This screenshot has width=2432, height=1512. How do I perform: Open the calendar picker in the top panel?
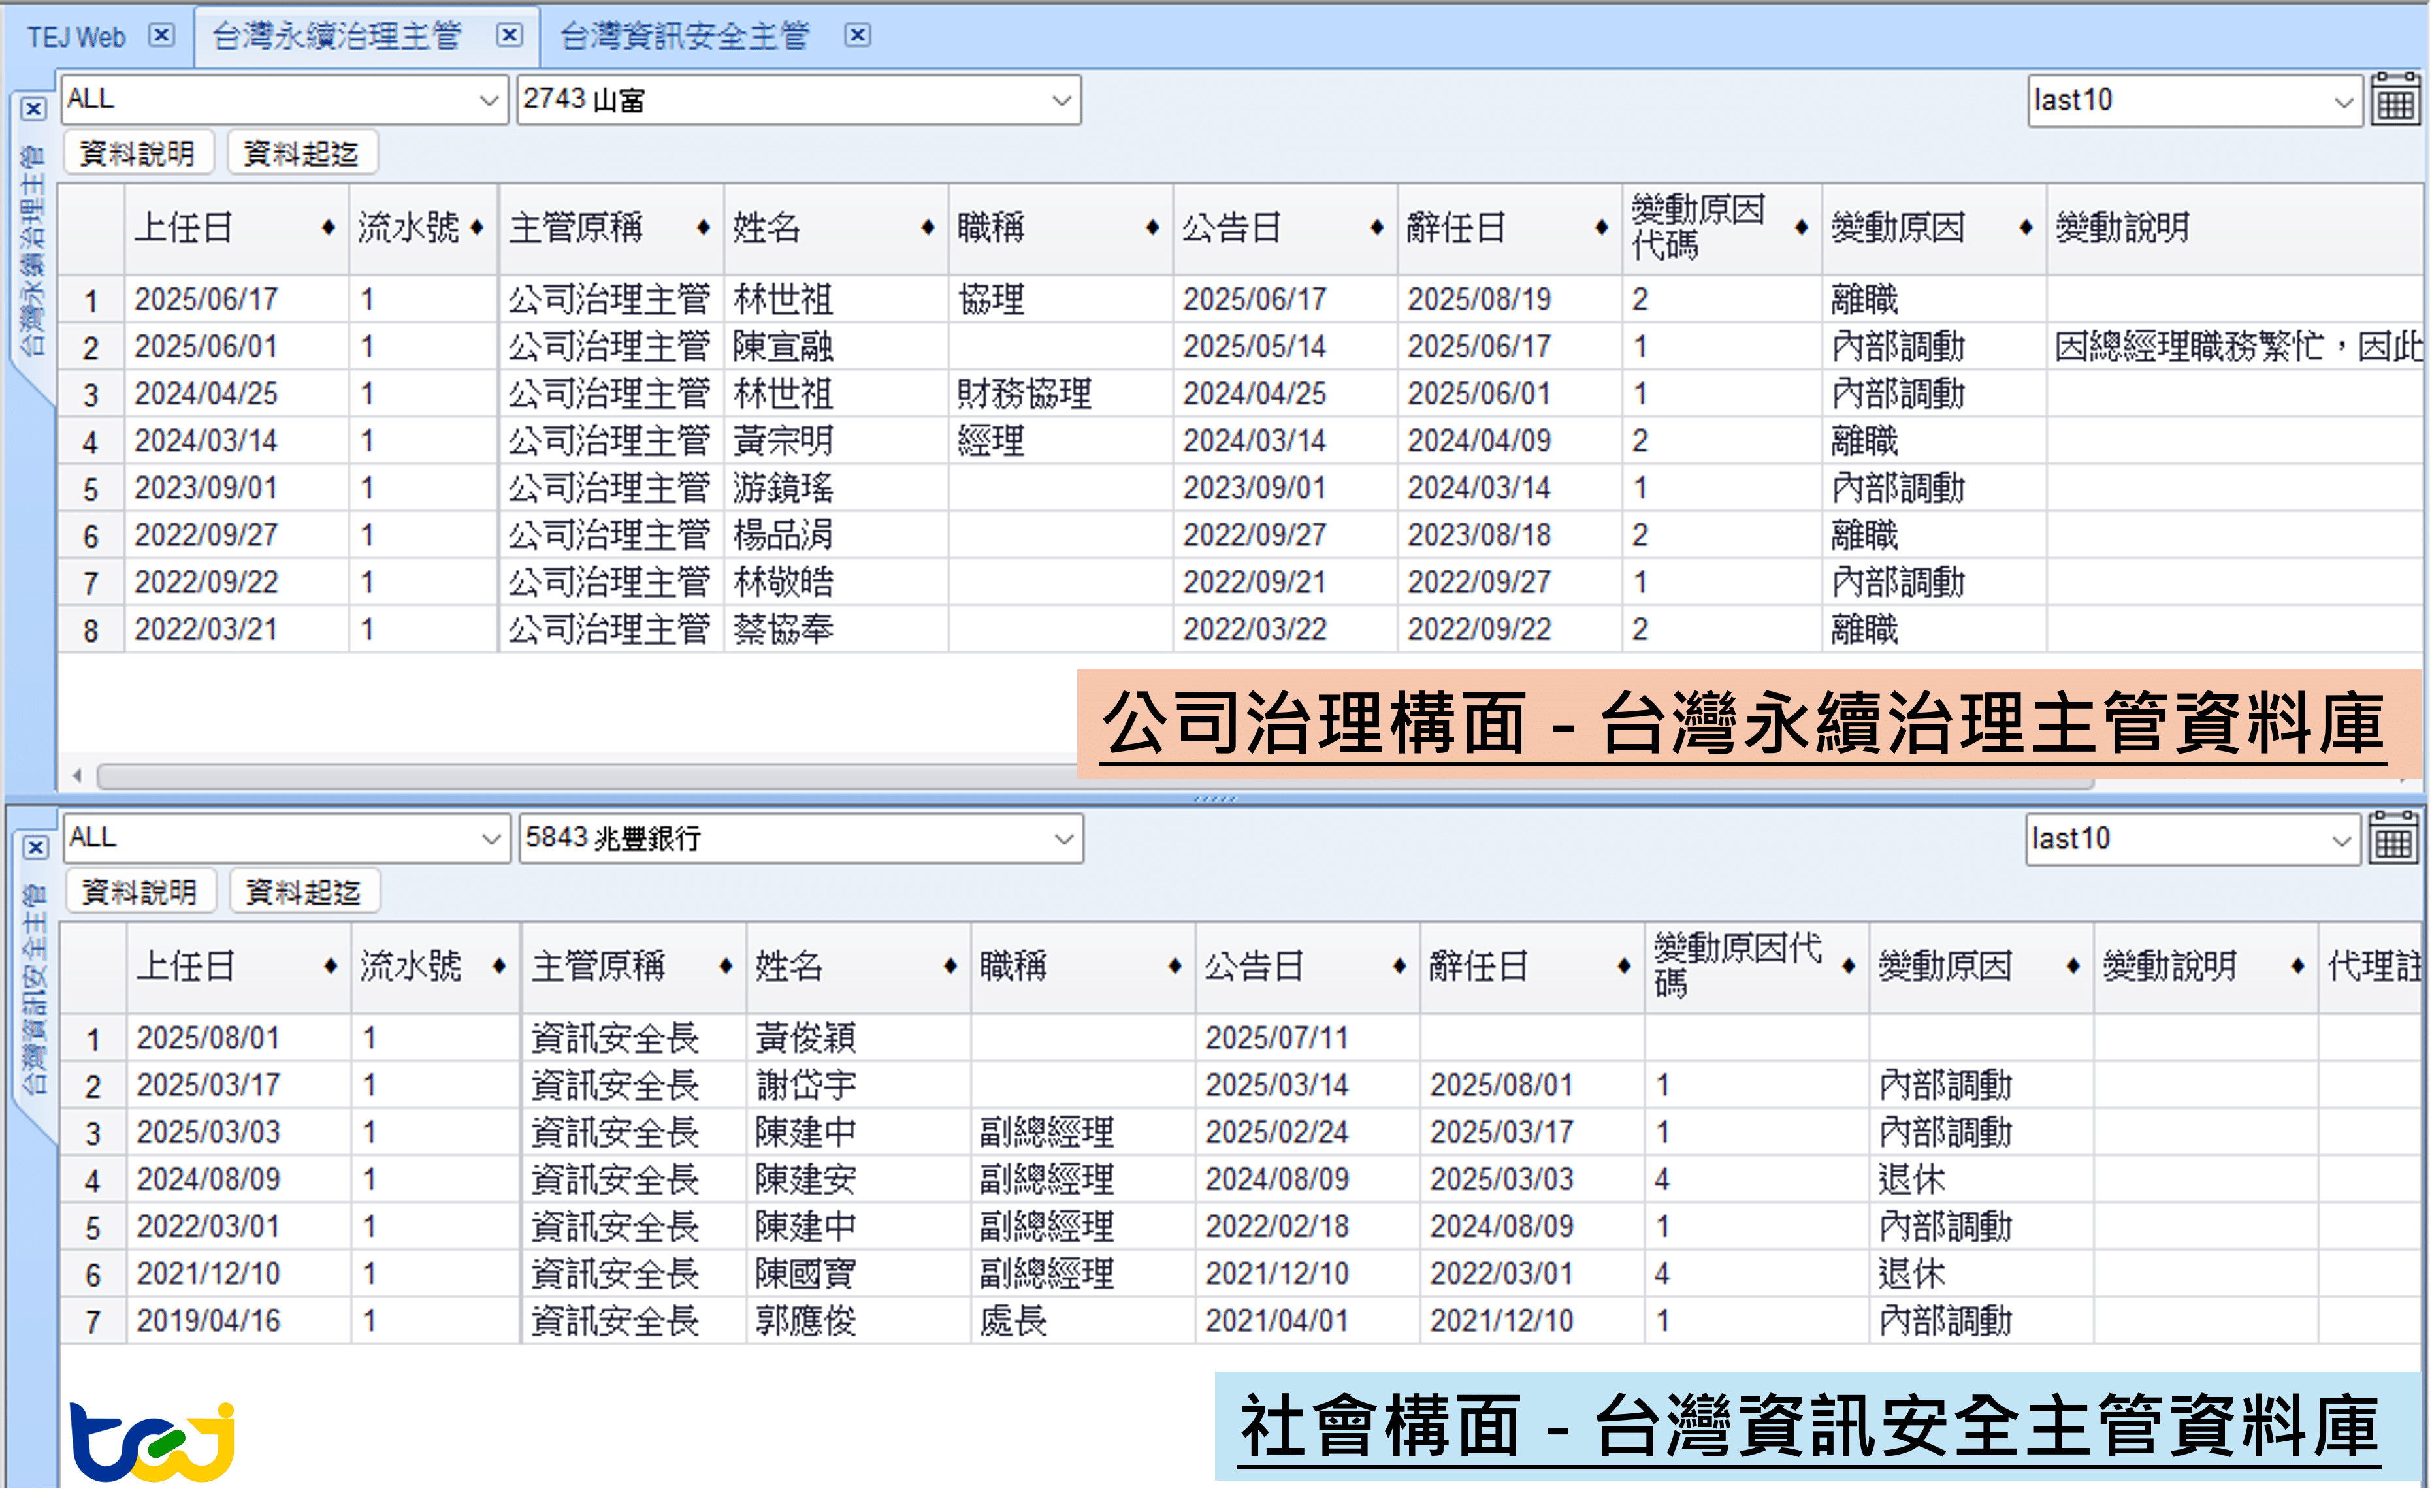coord(2395,100)
